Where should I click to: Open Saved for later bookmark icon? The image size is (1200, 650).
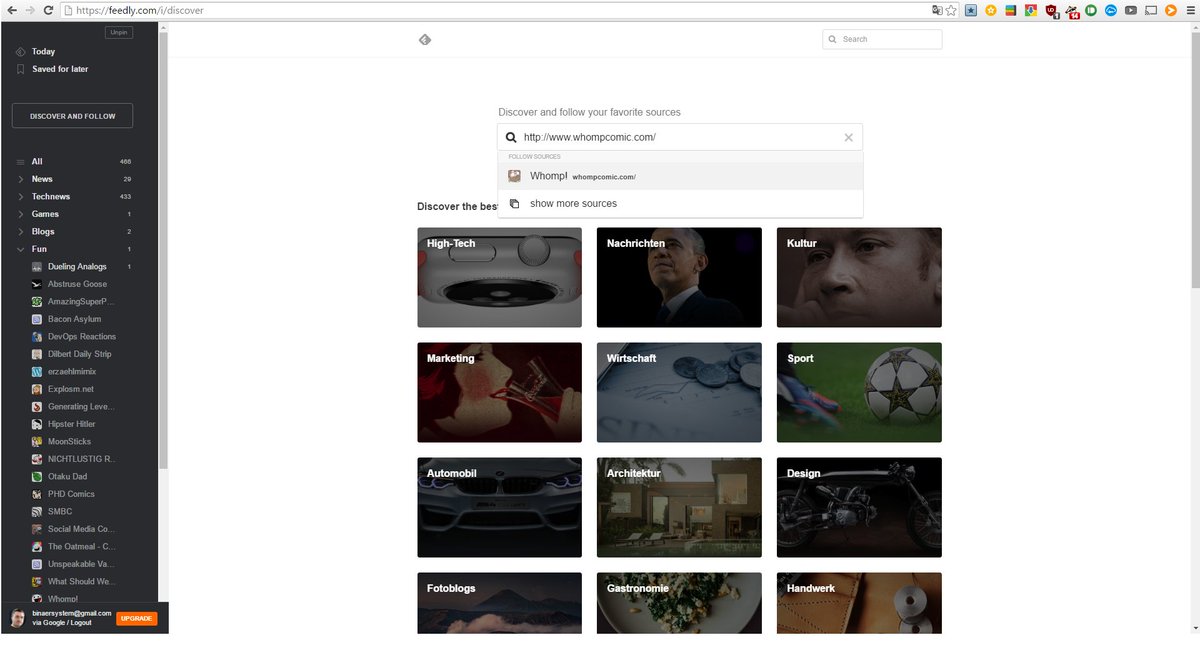click(20, 69)
